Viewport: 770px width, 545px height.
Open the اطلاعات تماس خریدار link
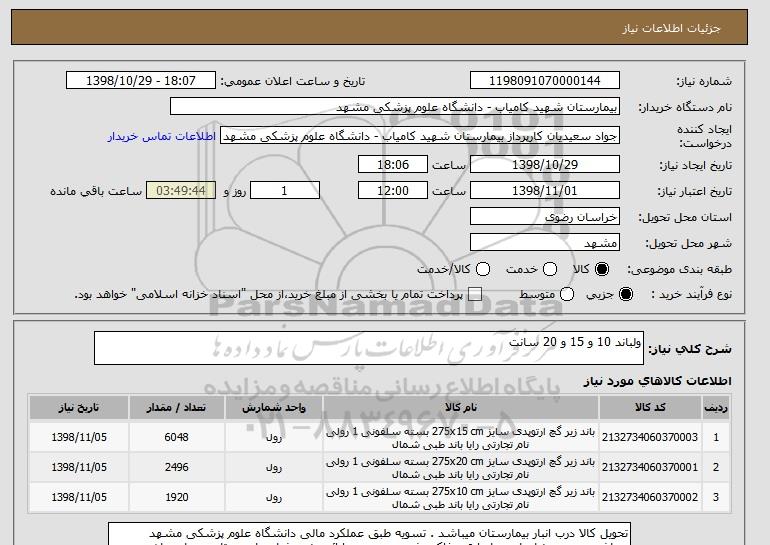click(162, 136)
